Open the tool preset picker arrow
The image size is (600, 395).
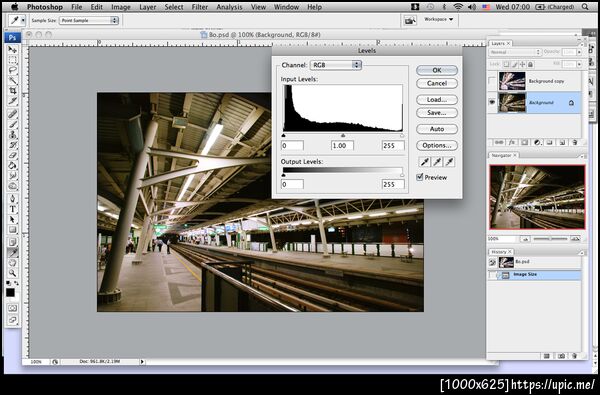(x=23, y=20)
